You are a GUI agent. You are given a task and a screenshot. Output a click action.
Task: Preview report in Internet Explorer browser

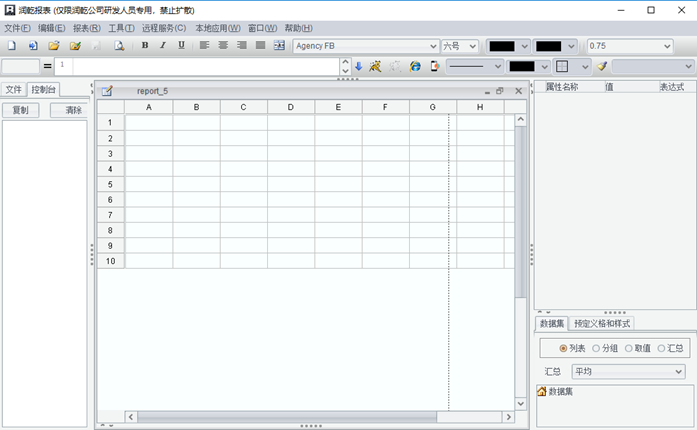tap(415, 67)
